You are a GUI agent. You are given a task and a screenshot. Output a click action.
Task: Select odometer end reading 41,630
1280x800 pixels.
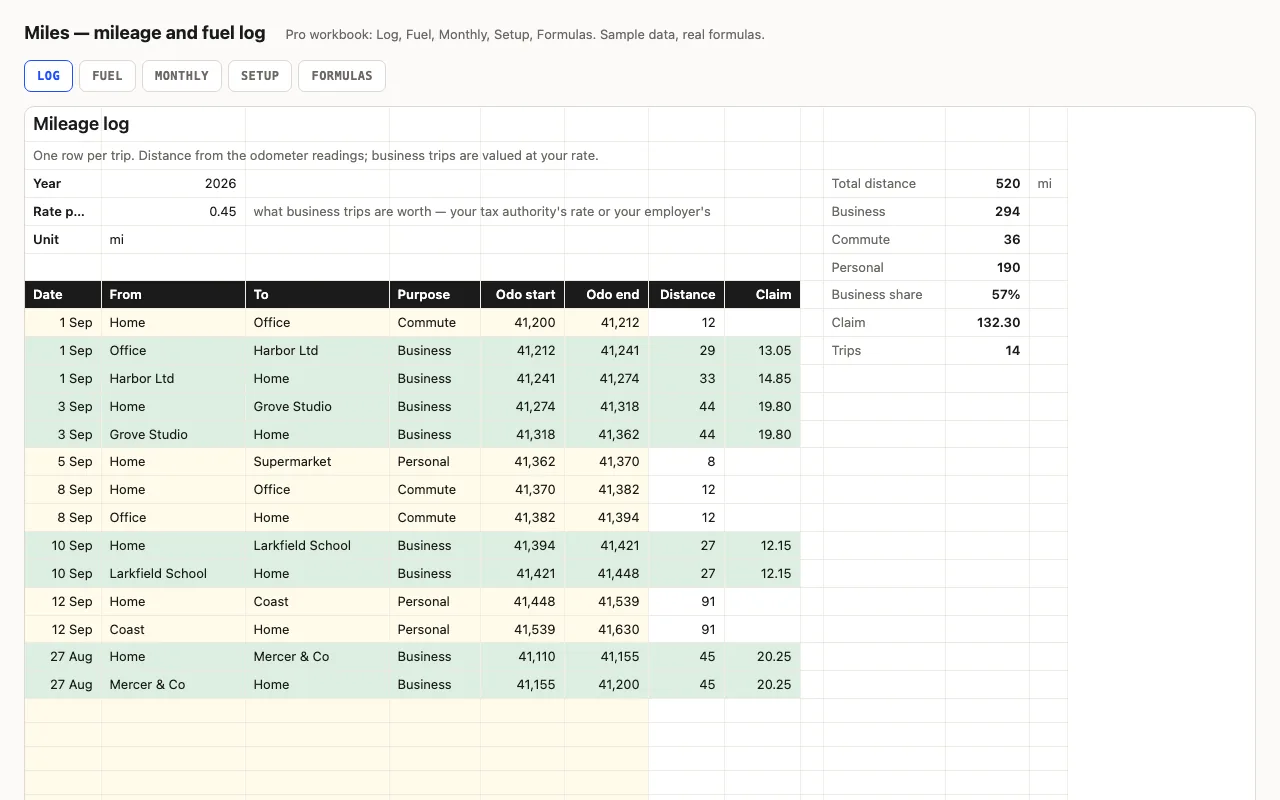(607, 630)
